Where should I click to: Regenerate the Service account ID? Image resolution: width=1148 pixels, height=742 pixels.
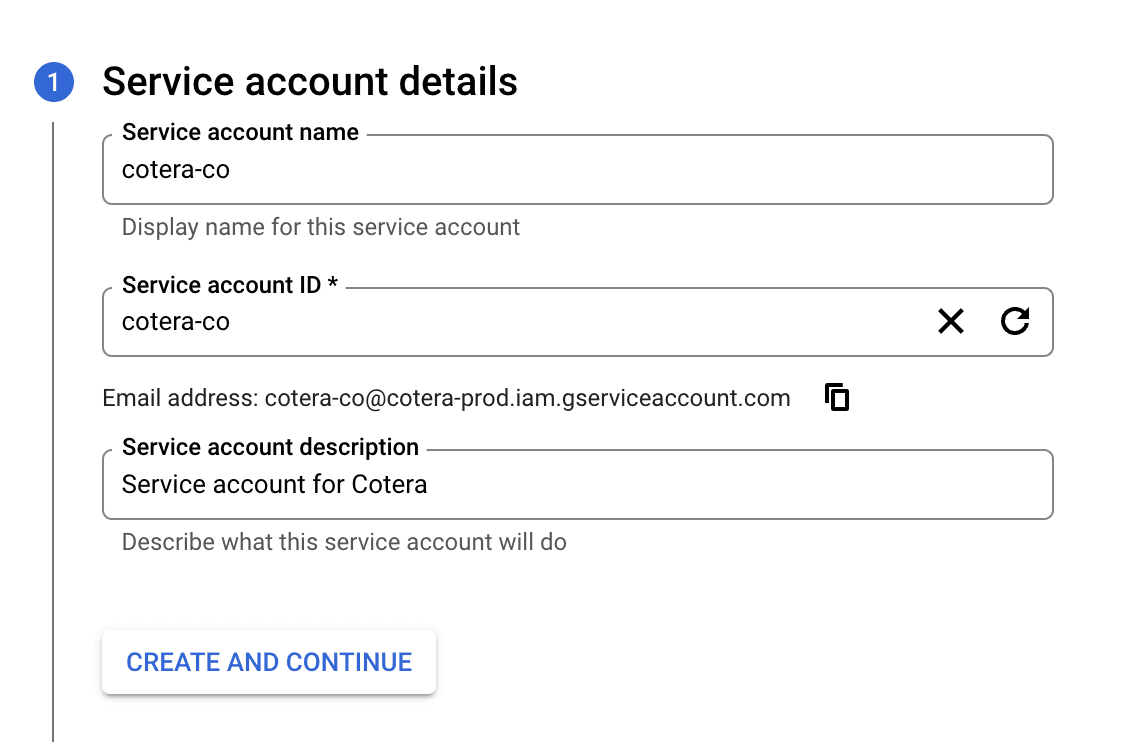1015,321
